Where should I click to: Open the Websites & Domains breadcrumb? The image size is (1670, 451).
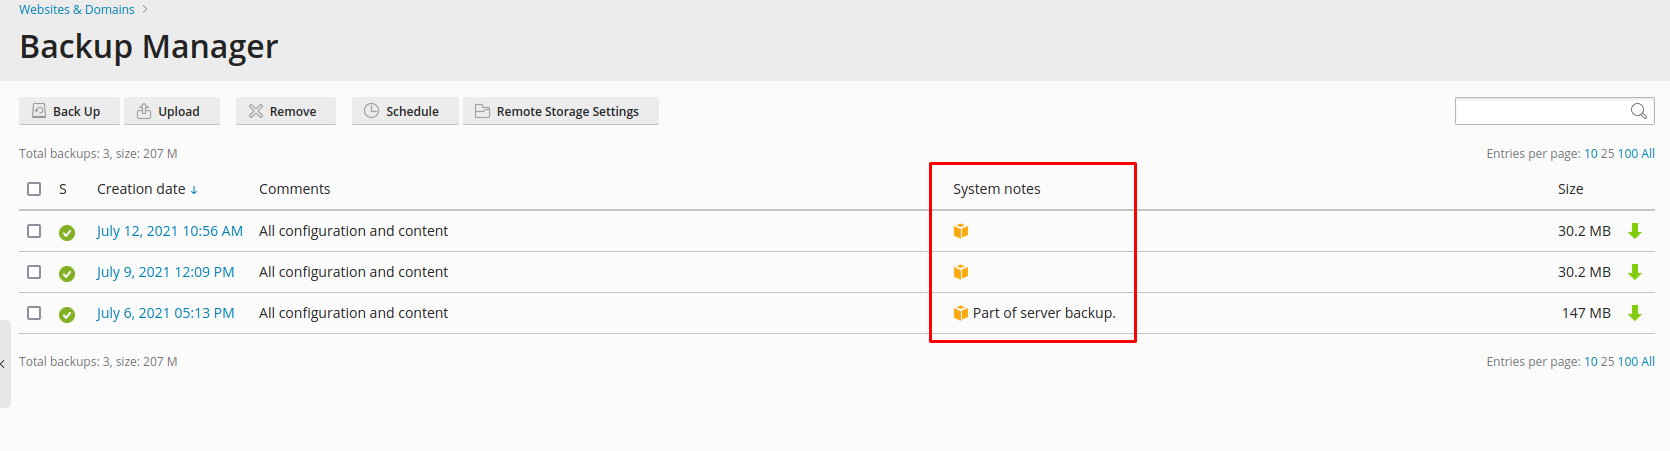click(77, 10)
